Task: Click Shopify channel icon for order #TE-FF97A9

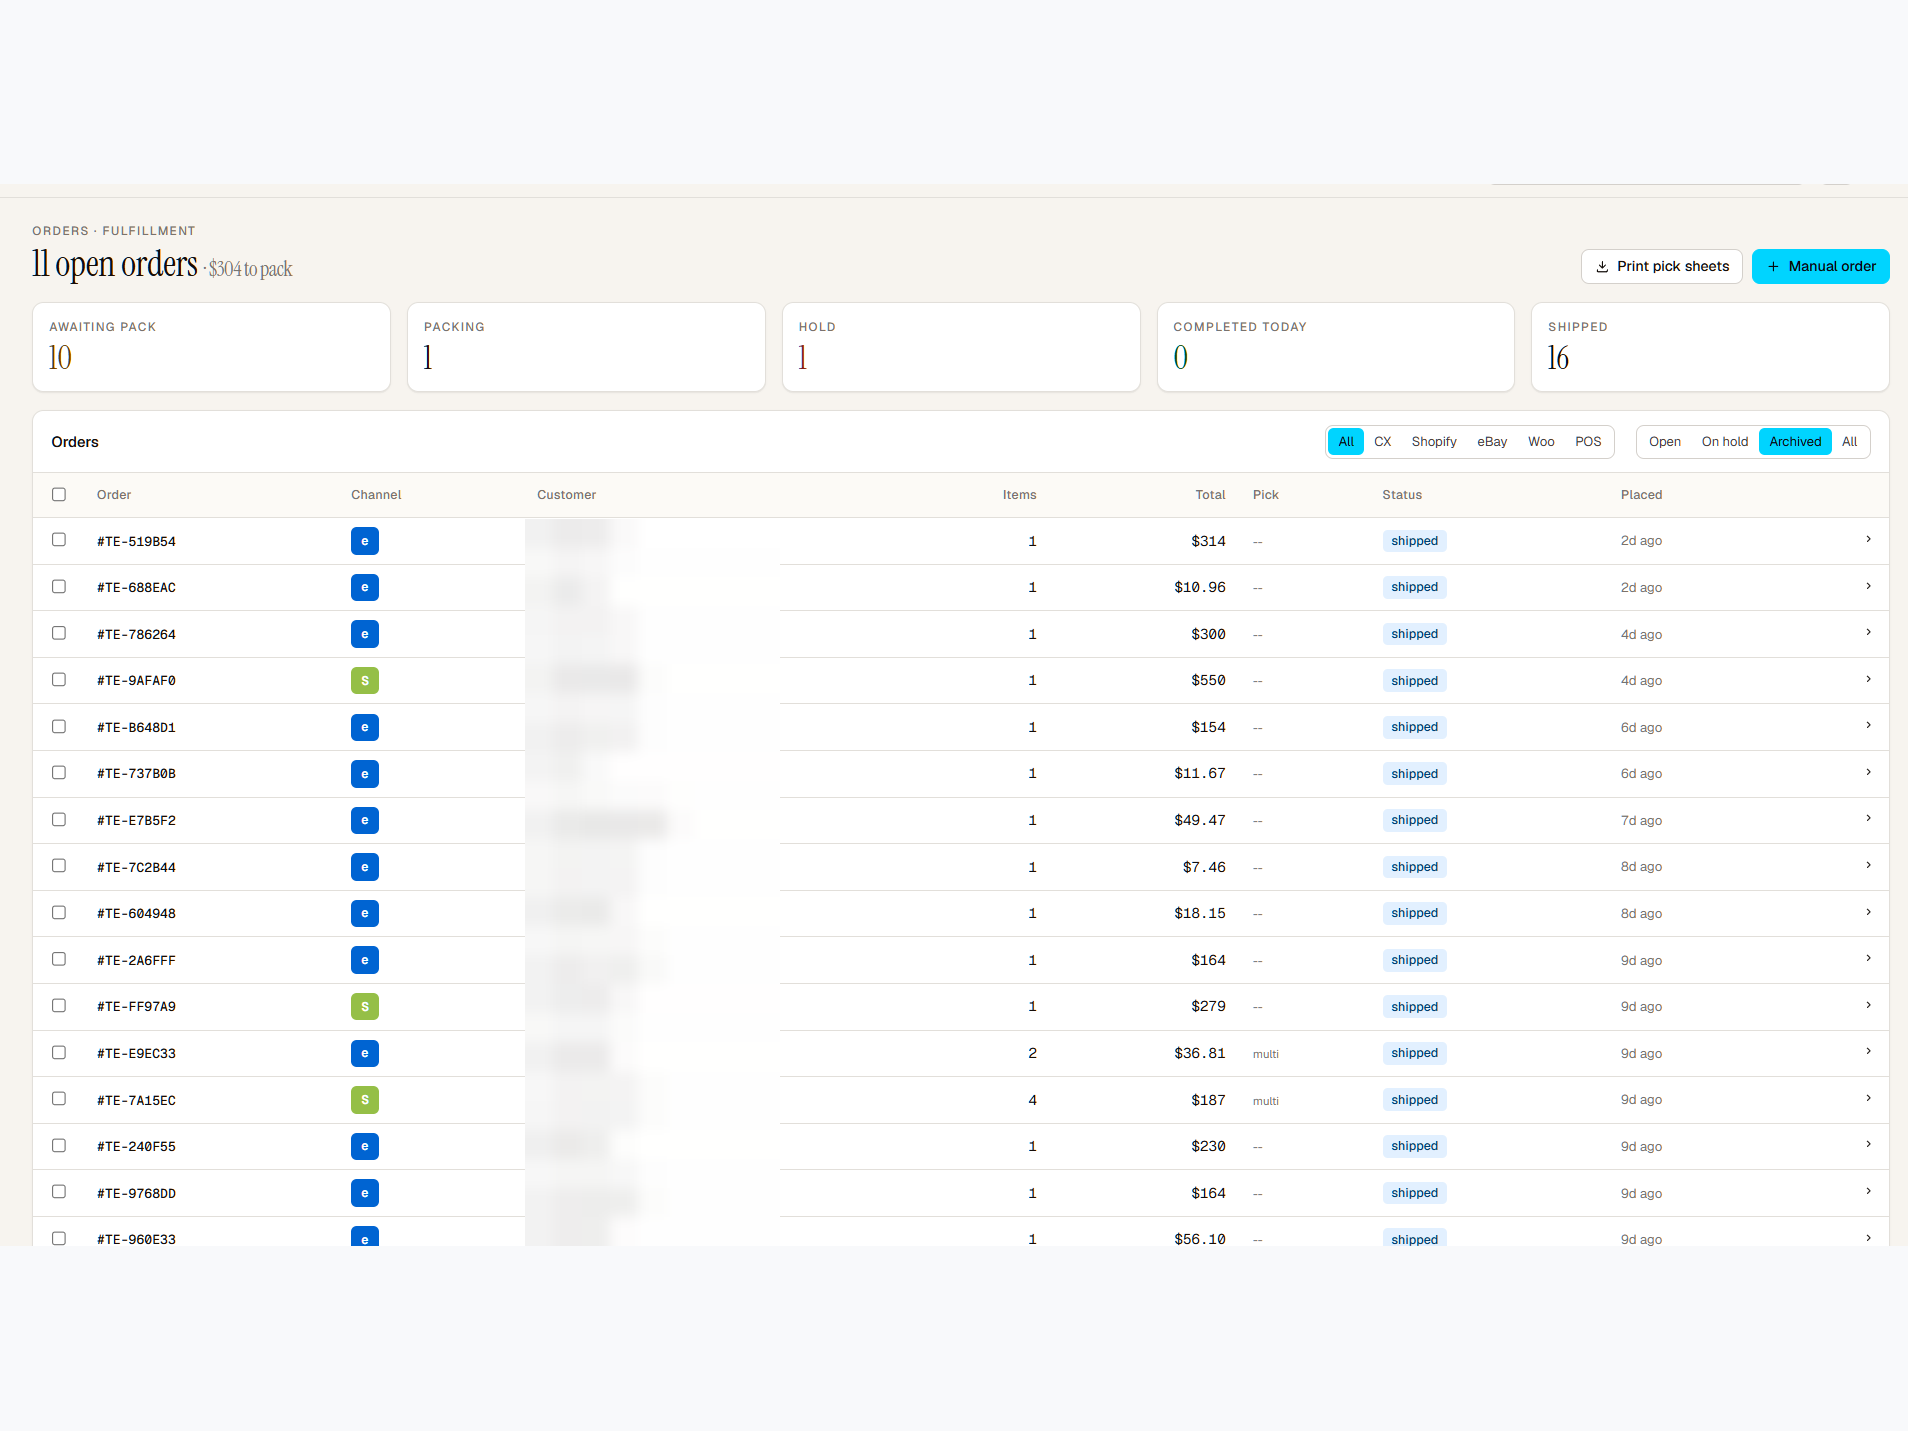Action: click(x=365, y=1006)
